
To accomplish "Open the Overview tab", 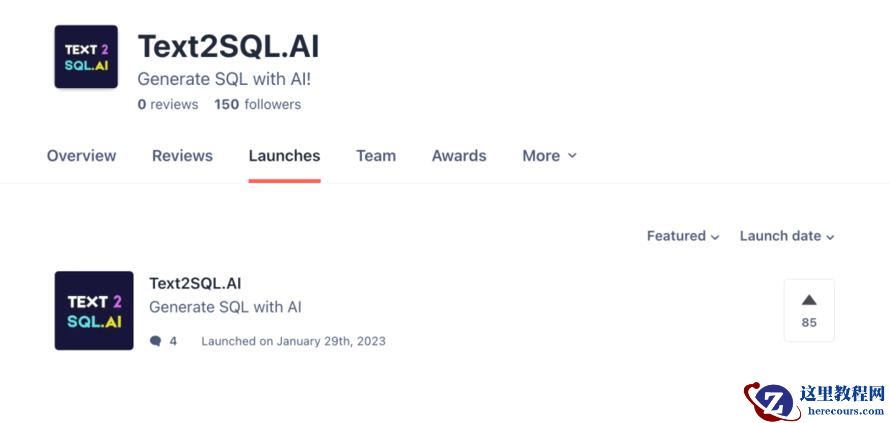I will click(81, 156).
